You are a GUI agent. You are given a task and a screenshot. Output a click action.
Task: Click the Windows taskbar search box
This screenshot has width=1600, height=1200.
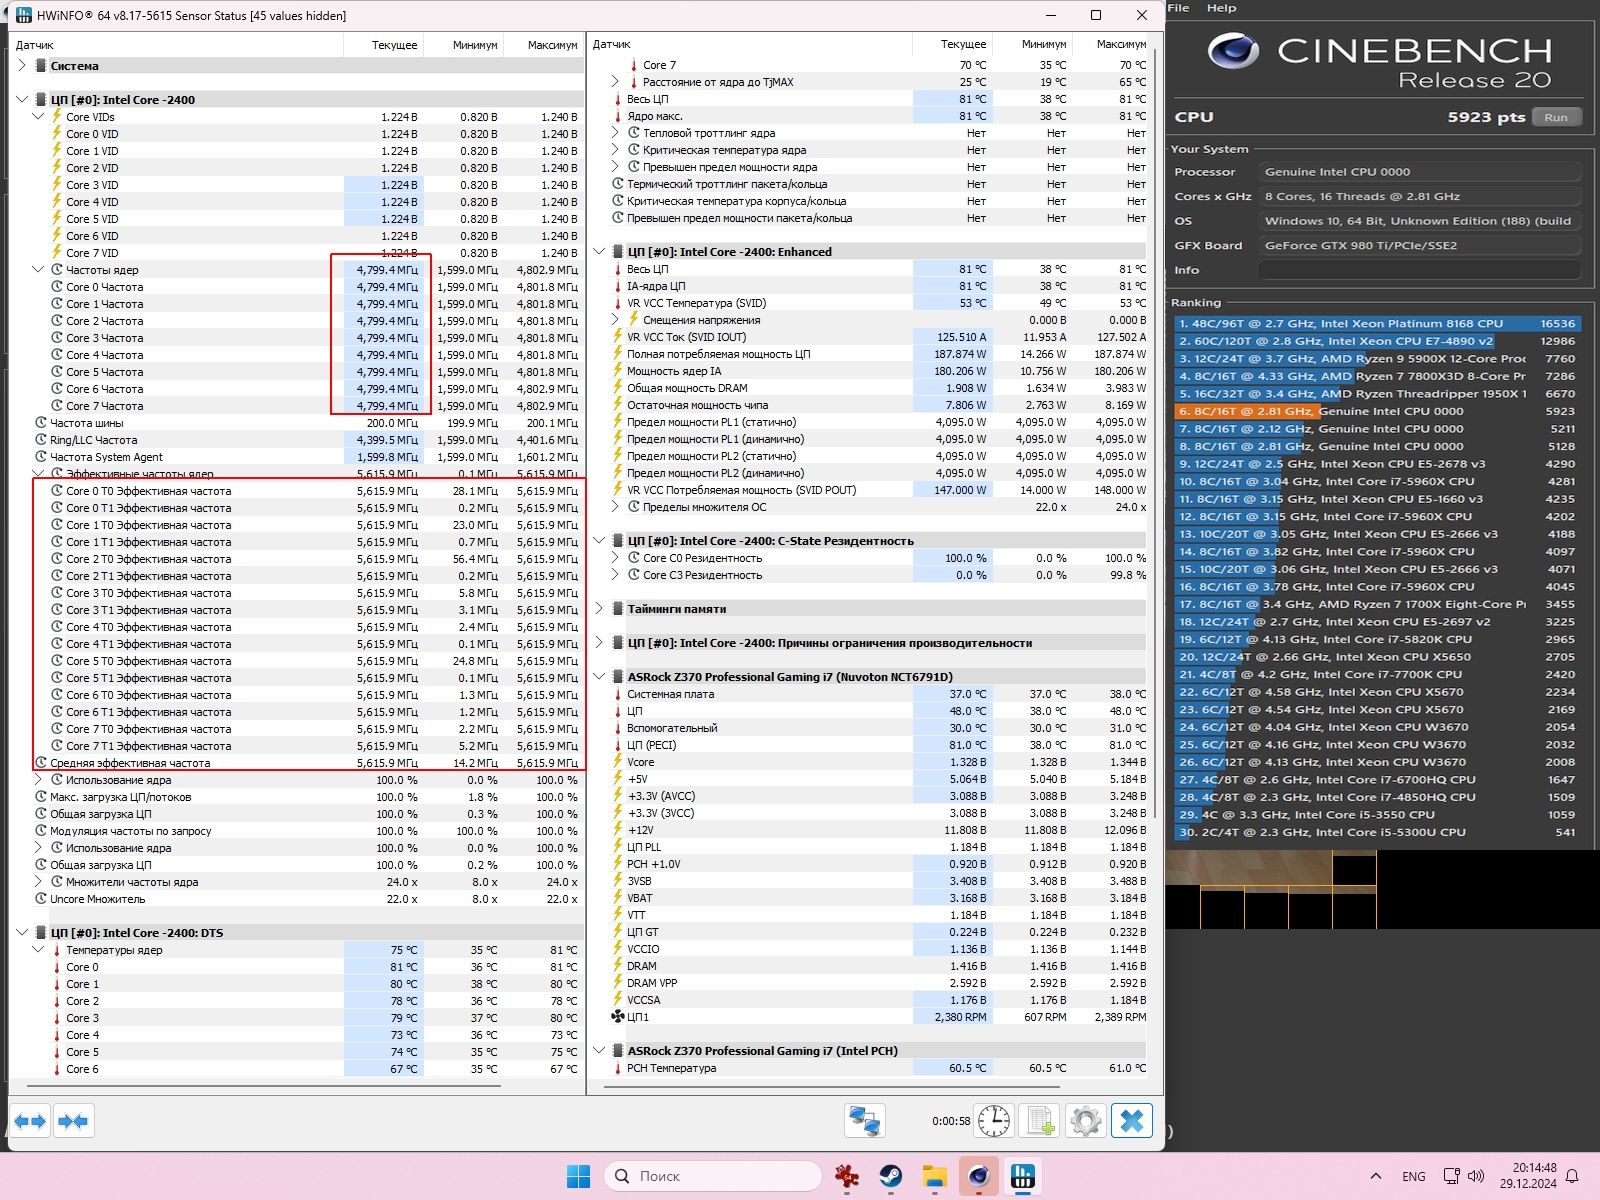coord(712,1177)
